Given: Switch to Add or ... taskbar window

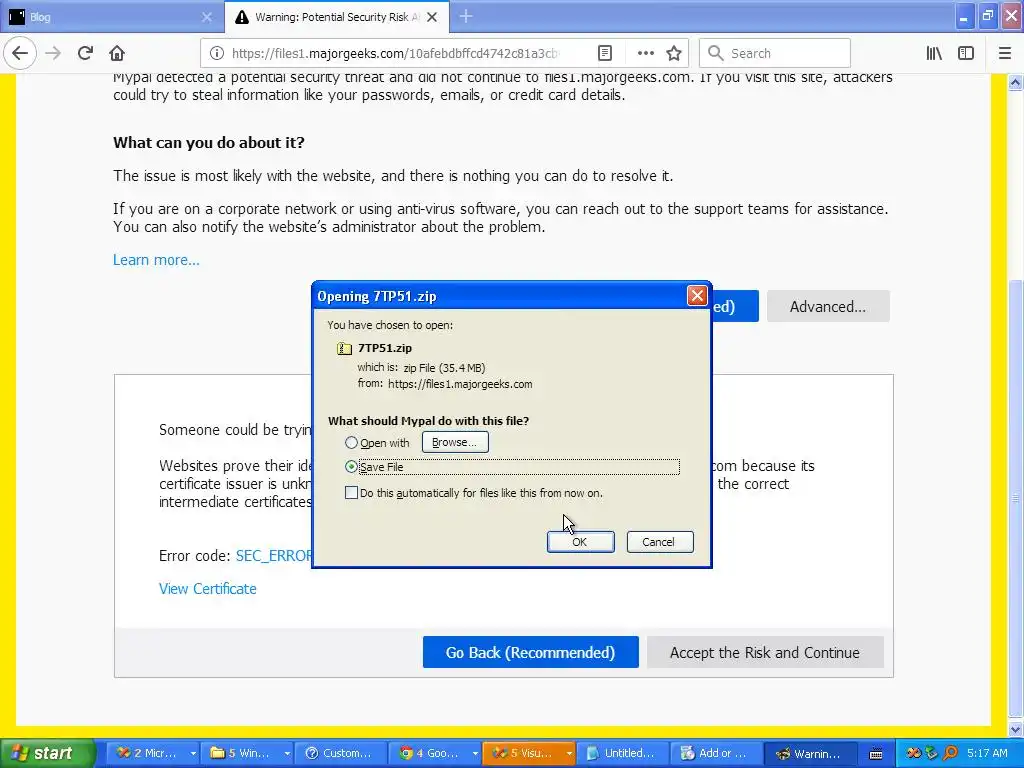Looking at the screenshot, I should [716, 753].
